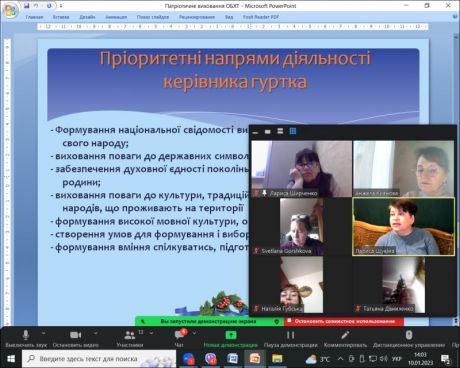Viewport: 460px width, 368px height.
Task: Open the annotate pencil tool
Action: [x=345, y=338]
